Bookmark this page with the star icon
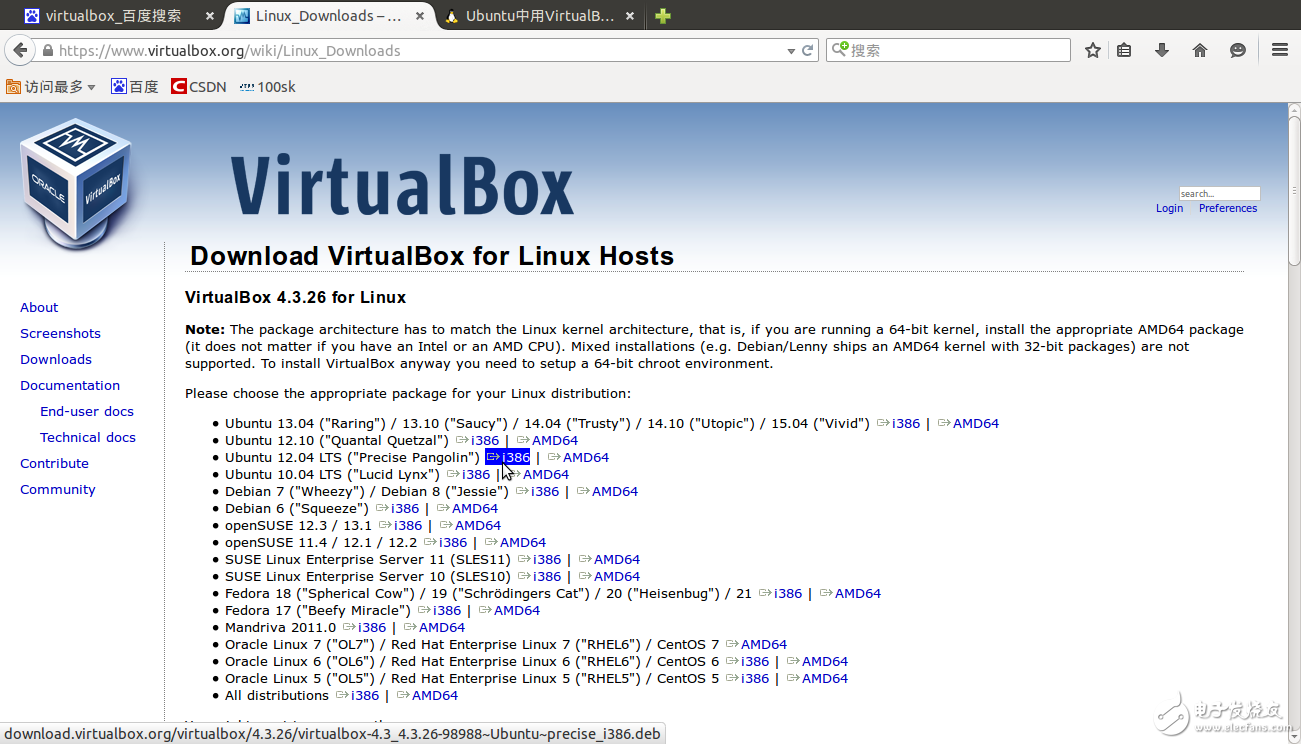 point(1093,50)
